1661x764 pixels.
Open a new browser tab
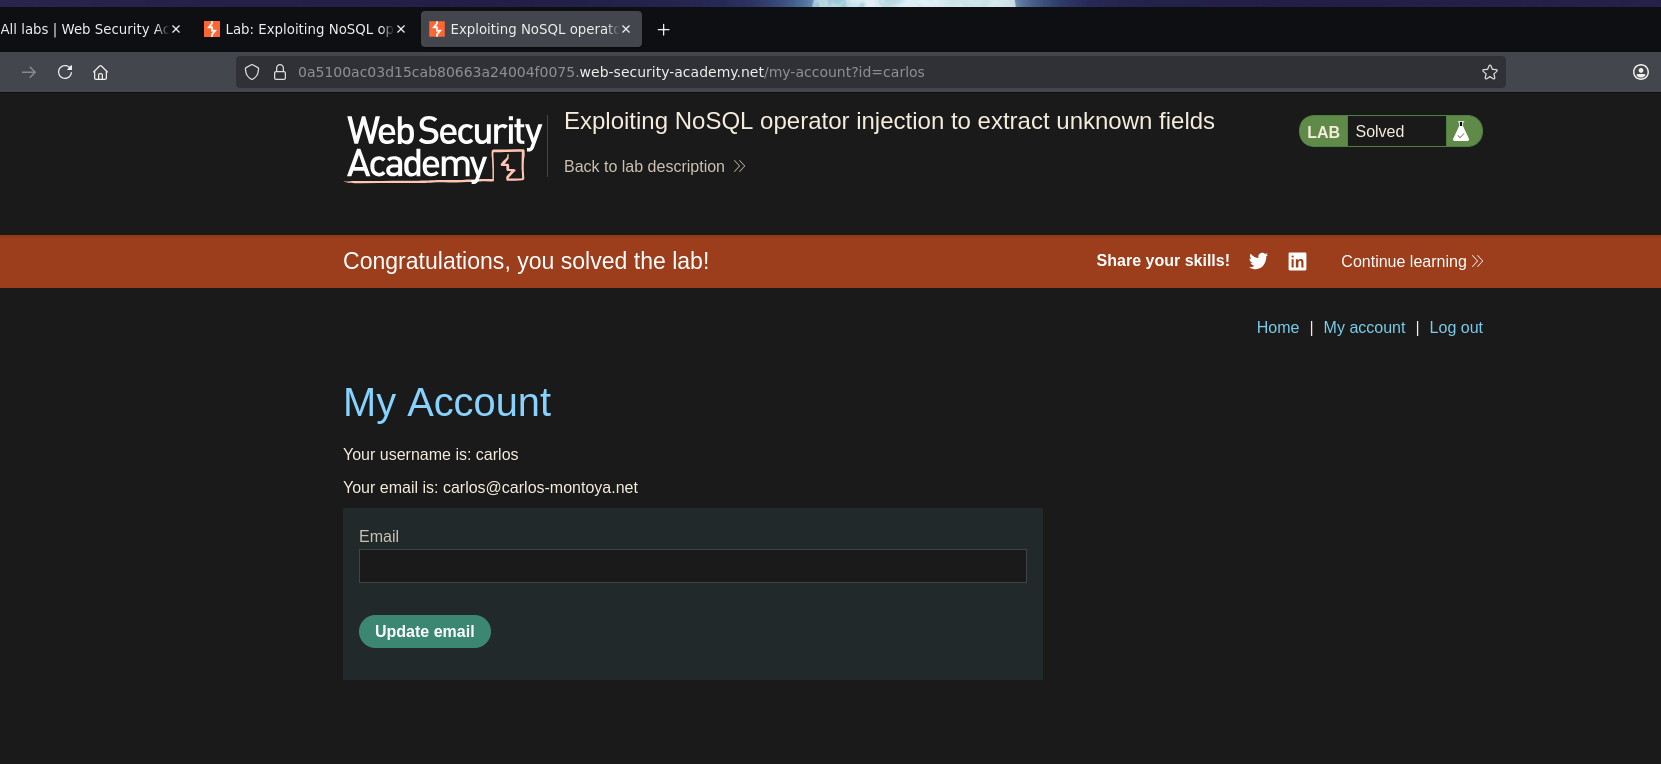click(x=663, y=29)
